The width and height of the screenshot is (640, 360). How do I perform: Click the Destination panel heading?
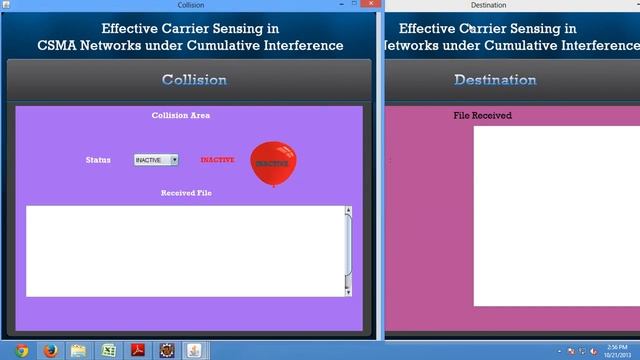(495, 80)
